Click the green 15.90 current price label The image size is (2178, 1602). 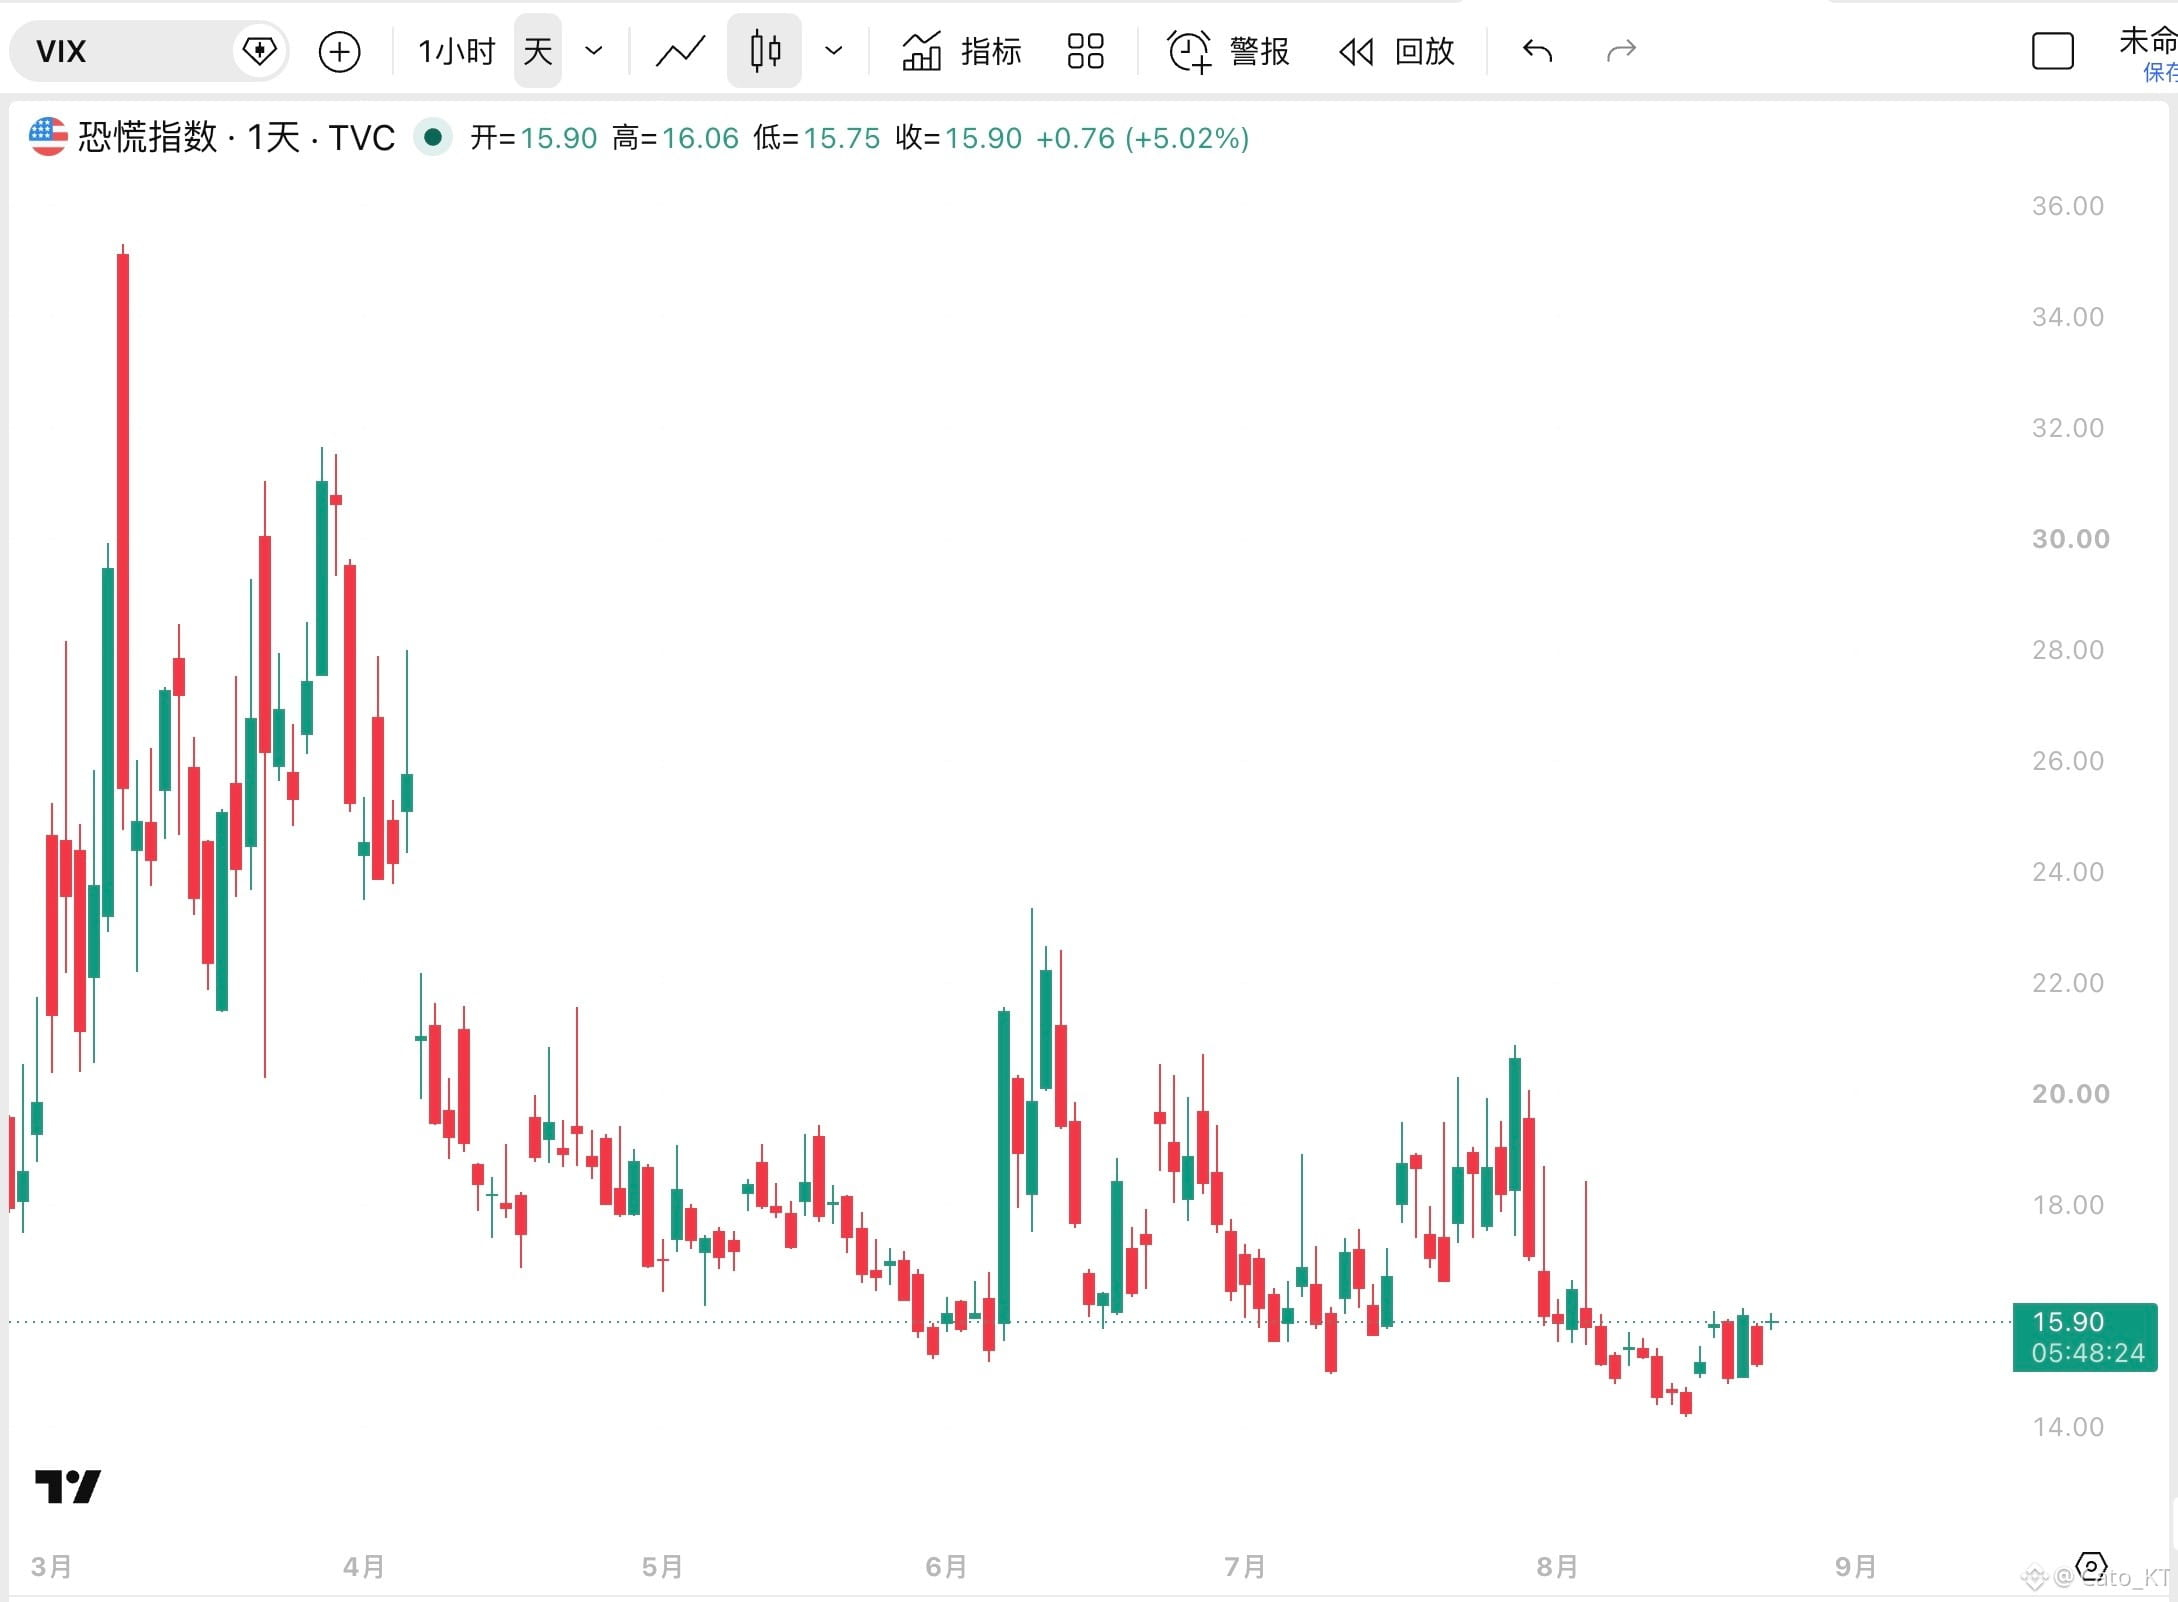(2068, 1322)
